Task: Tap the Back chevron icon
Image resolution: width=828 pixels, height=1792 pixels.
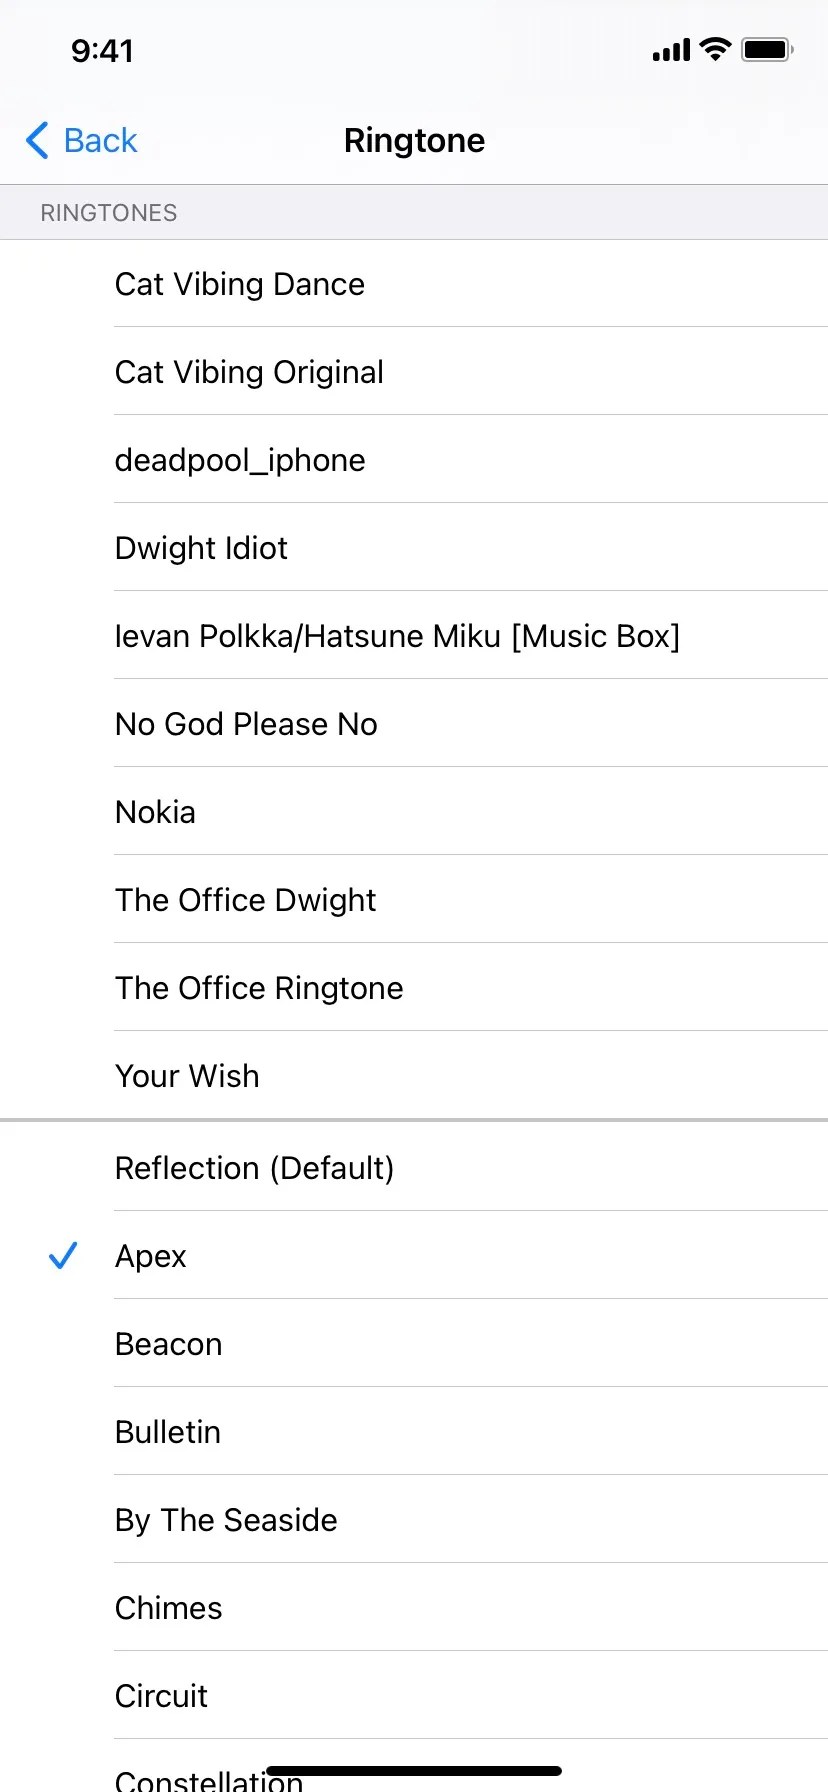Action: tap(37, 141)
